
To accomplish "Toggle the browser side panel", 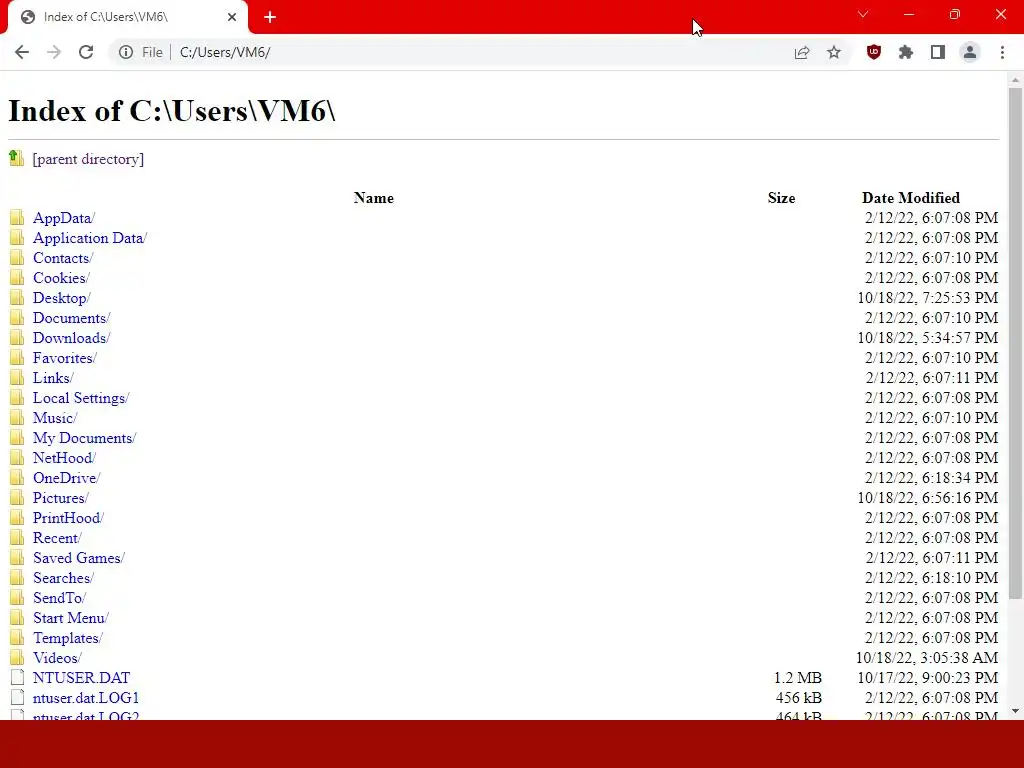I will [938, 52].
